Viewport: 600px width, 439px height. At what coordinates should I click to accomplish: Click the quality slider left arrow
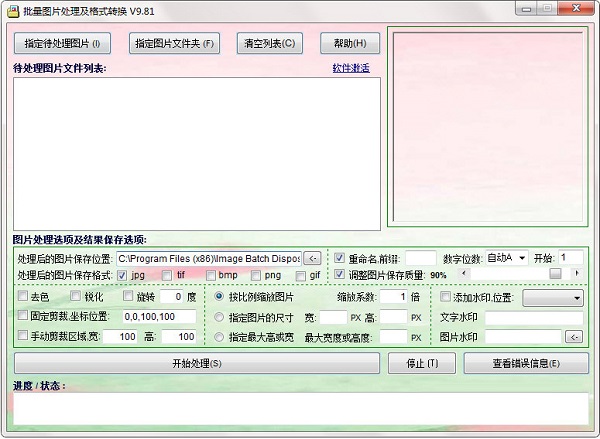464,274
